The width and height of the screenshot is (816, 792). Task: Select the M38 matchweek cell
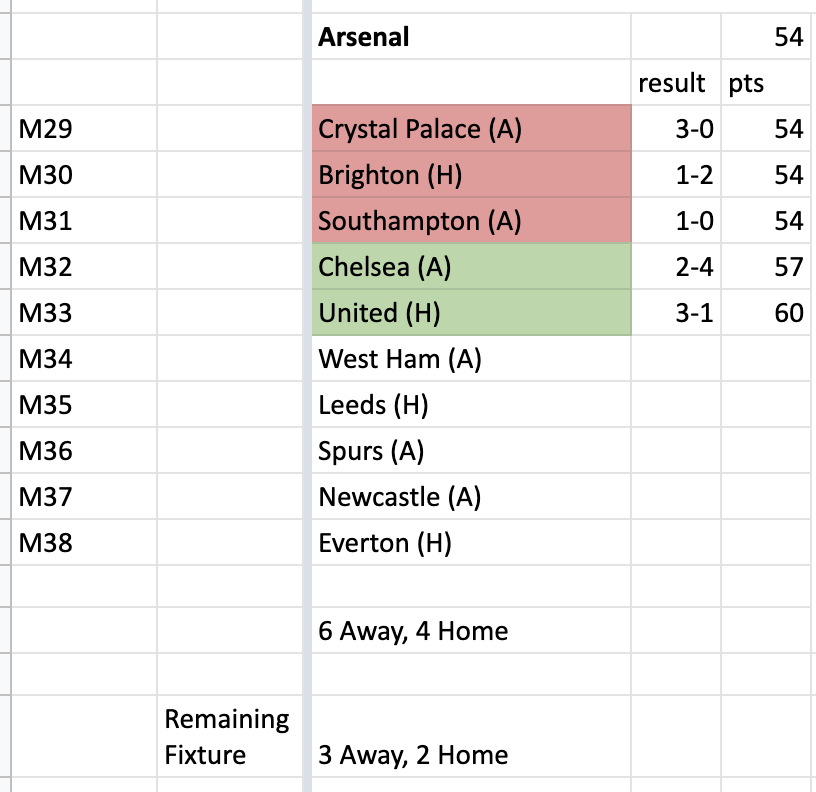tap(84, 542)
